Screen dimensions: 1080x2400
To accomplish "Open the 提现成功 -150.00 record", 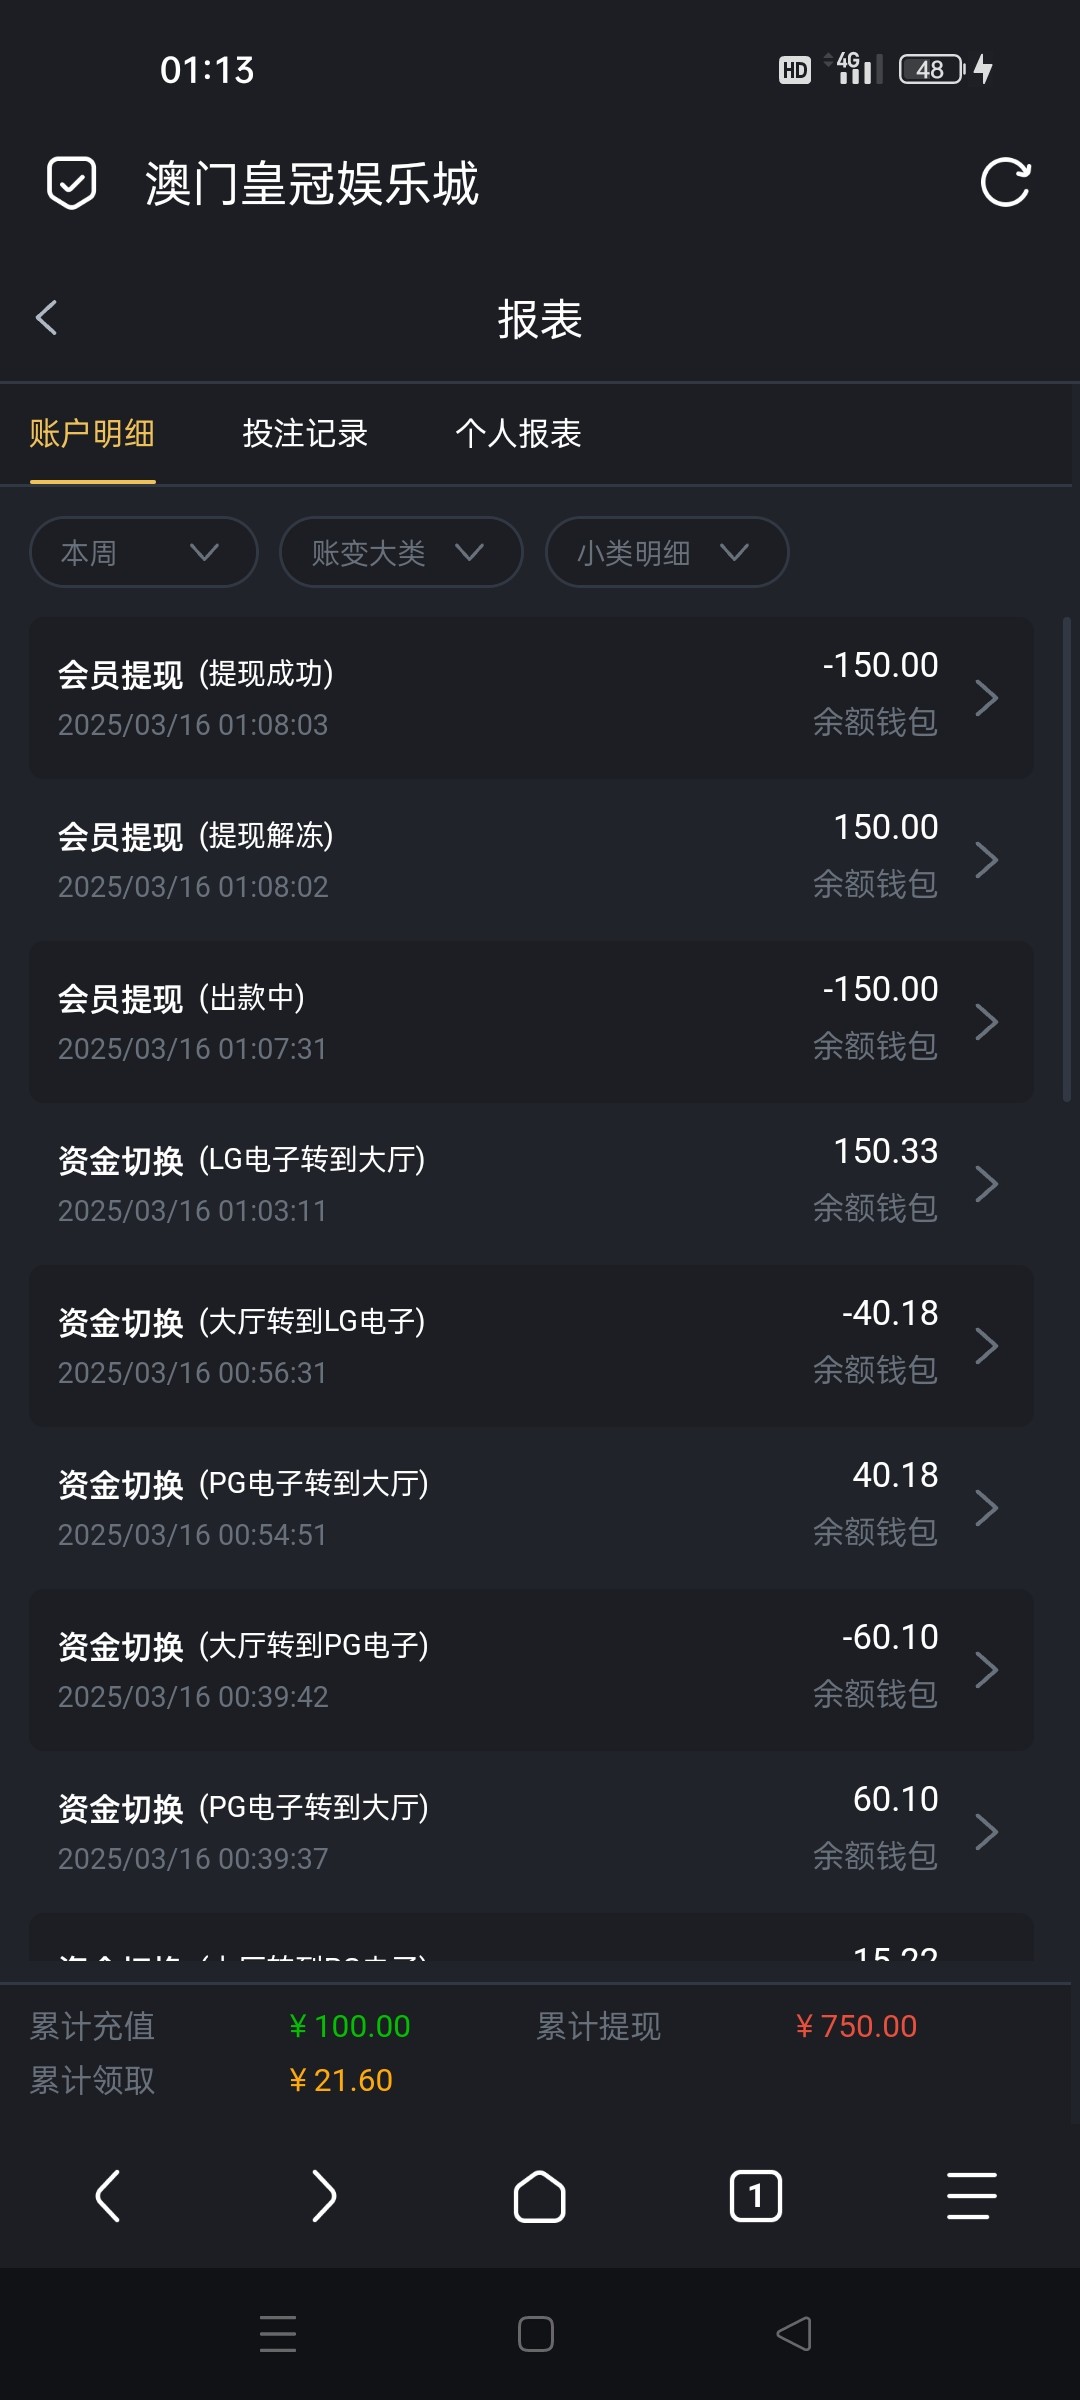I will (x=530, y=697).
